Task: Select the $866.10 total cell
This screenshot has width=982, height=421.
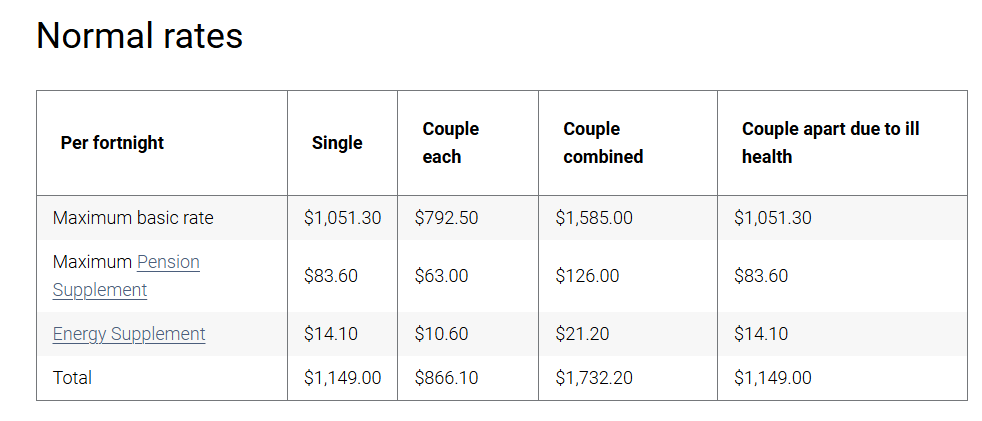Action: point(446,378)
